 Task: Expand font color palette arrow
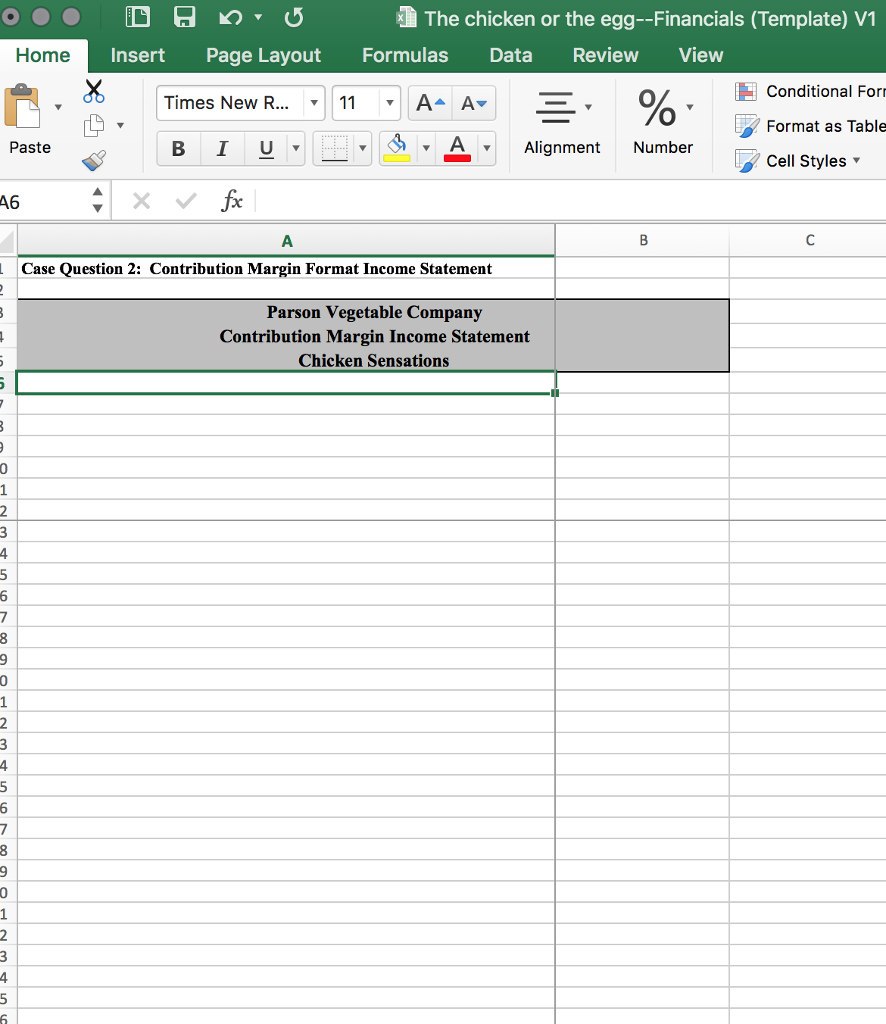pos(486,149)
